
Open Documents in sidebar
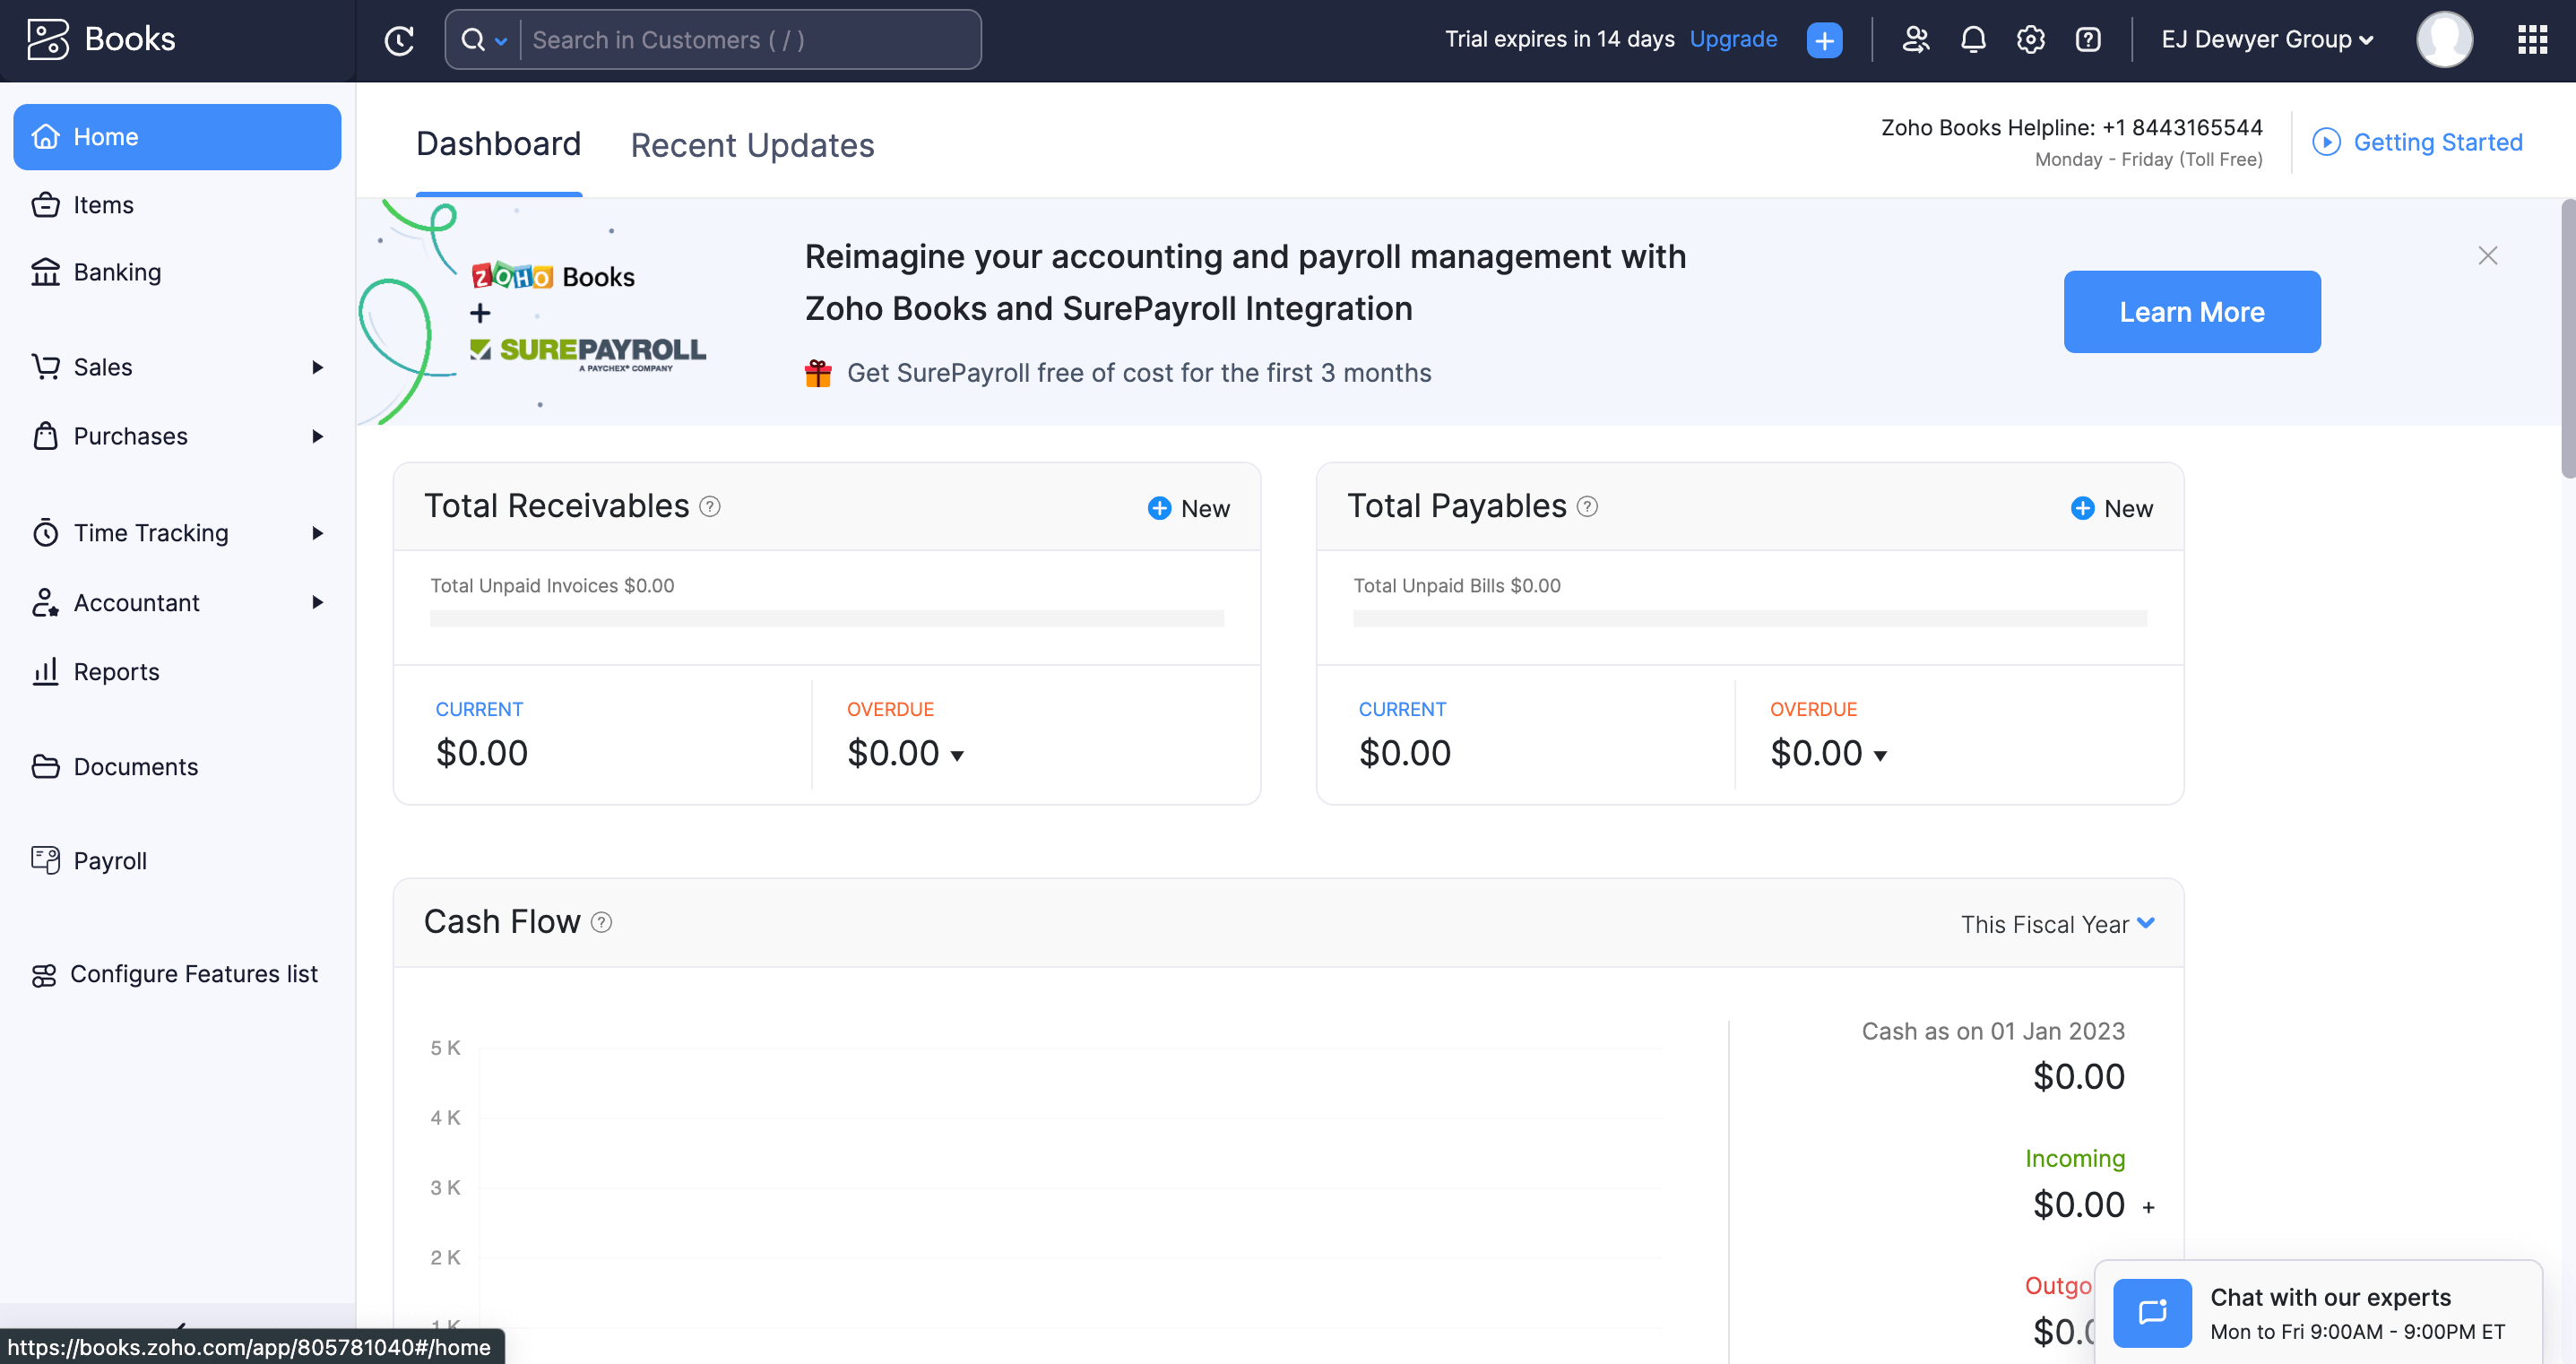tap(177, 767)
